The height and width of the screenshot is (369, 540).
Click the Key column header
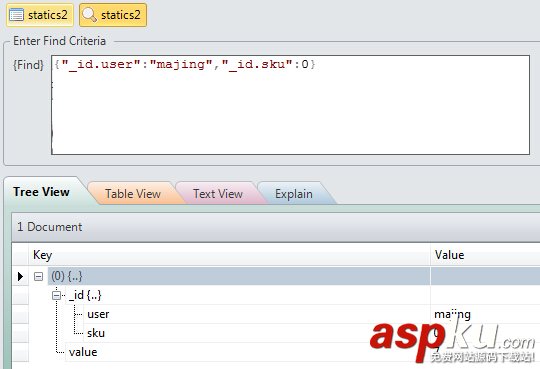click(229, 255)
